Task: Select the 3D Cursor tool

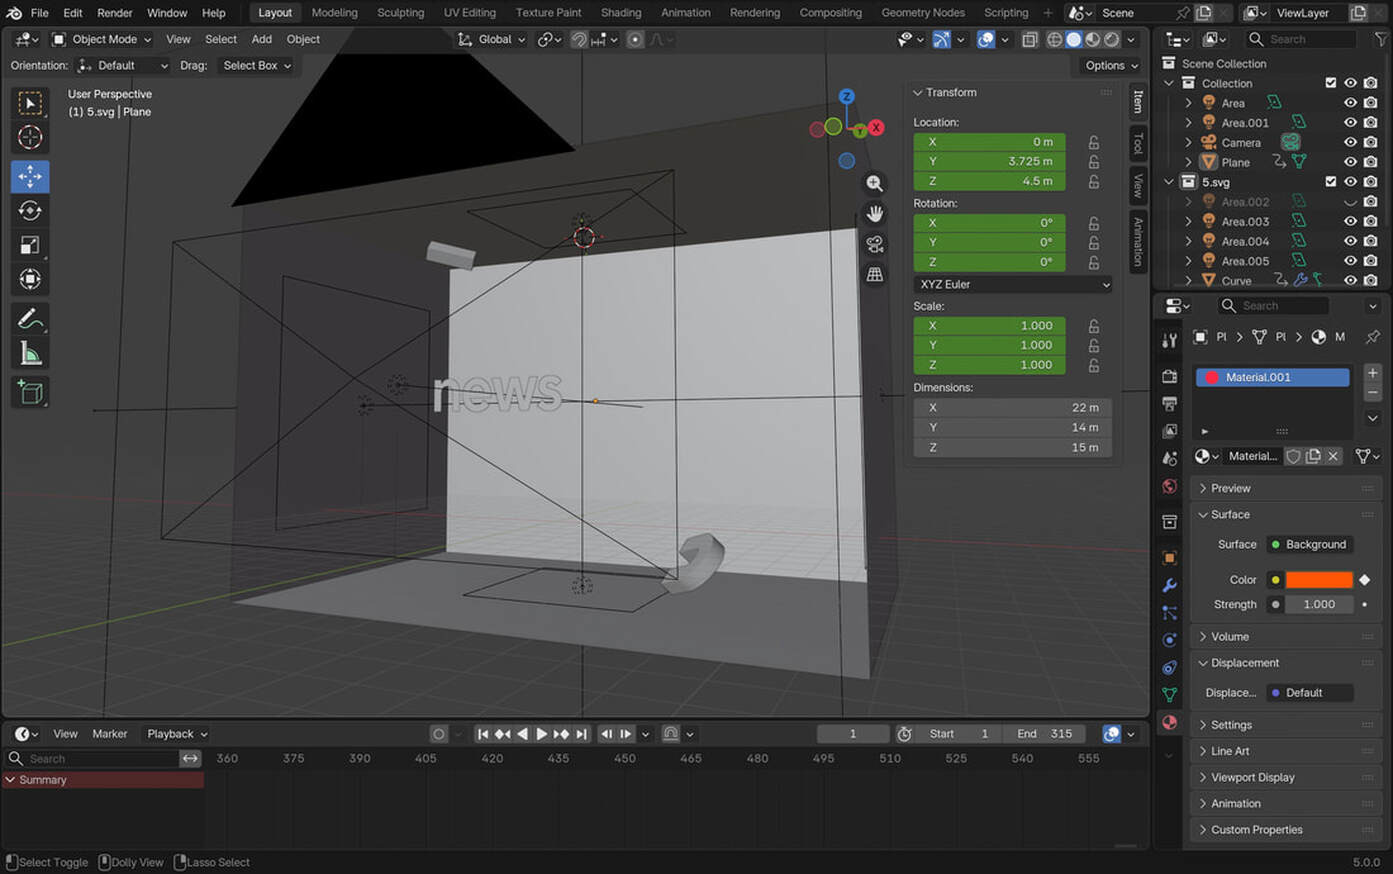Action: coord(30,137)
